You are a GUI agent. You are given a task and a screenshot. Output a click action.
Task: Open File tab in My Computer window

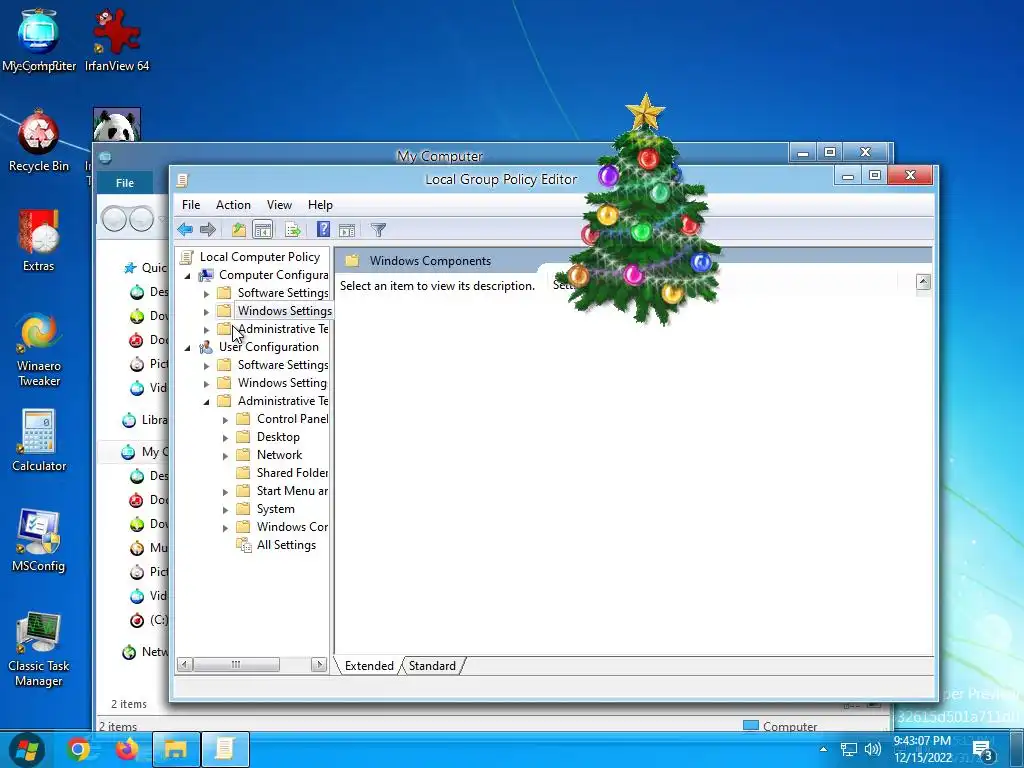(125, 183)
